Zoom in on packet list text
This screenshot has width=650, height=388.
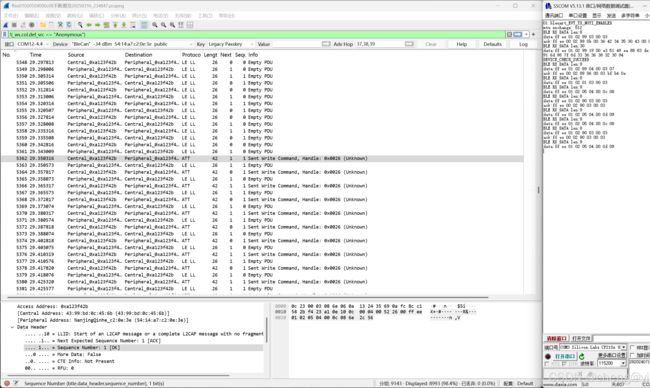point(155,25)
